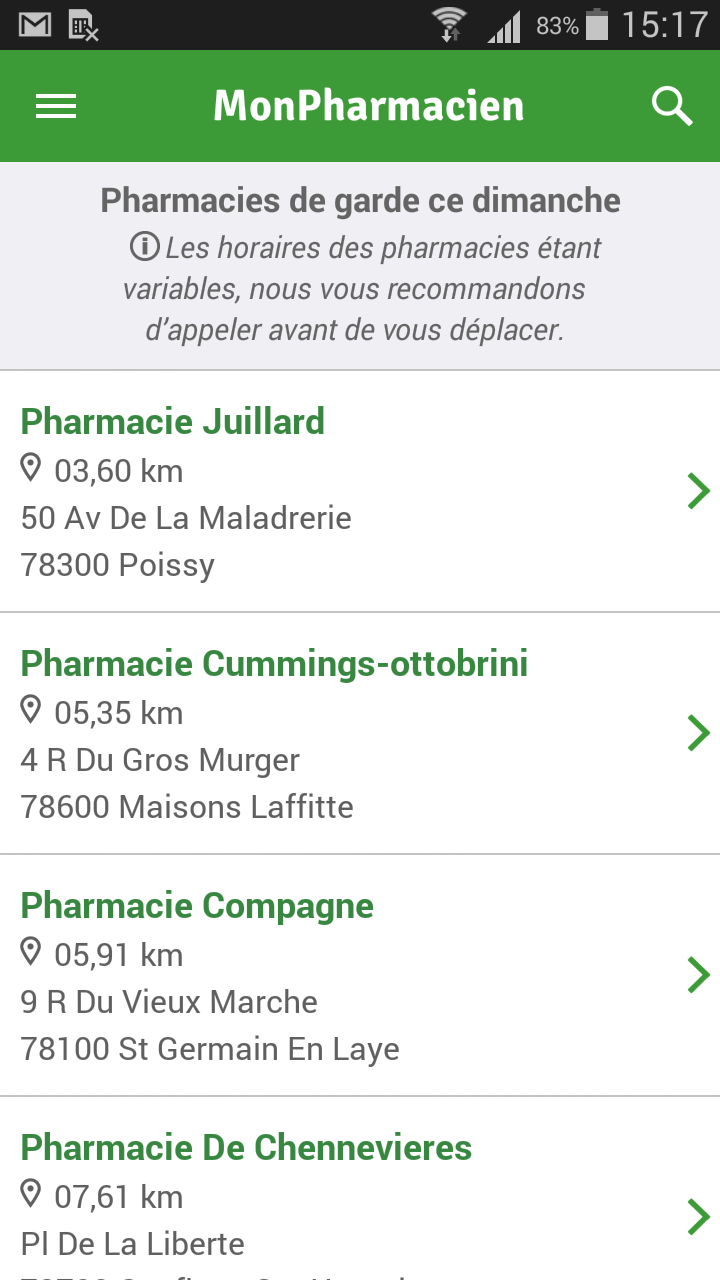The height and width of the screenshot is (1280, 720).
Task: Expand Pharmacie Cummings-ottobrini with its chevron
Action: [x=698, y=733]
